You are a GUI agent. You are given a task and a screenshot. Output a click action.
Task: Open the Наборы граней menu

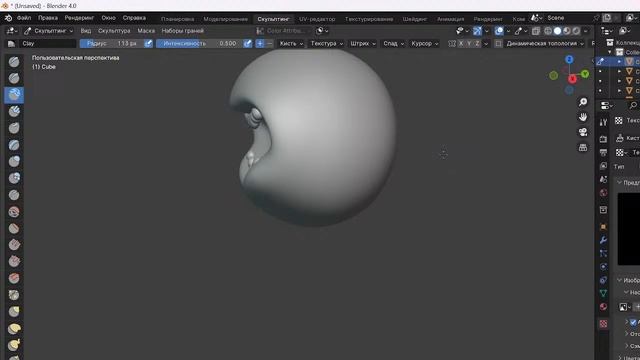pyautogui.click(x=182, y=31)
